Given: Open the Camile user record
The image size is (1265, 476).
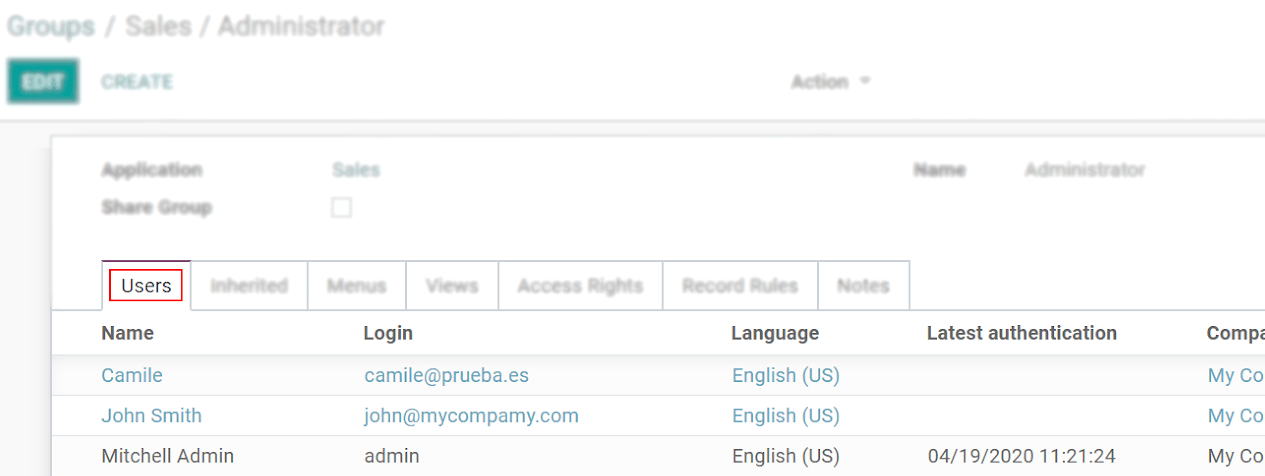Looking at the screenshot, I should [132, 376].
